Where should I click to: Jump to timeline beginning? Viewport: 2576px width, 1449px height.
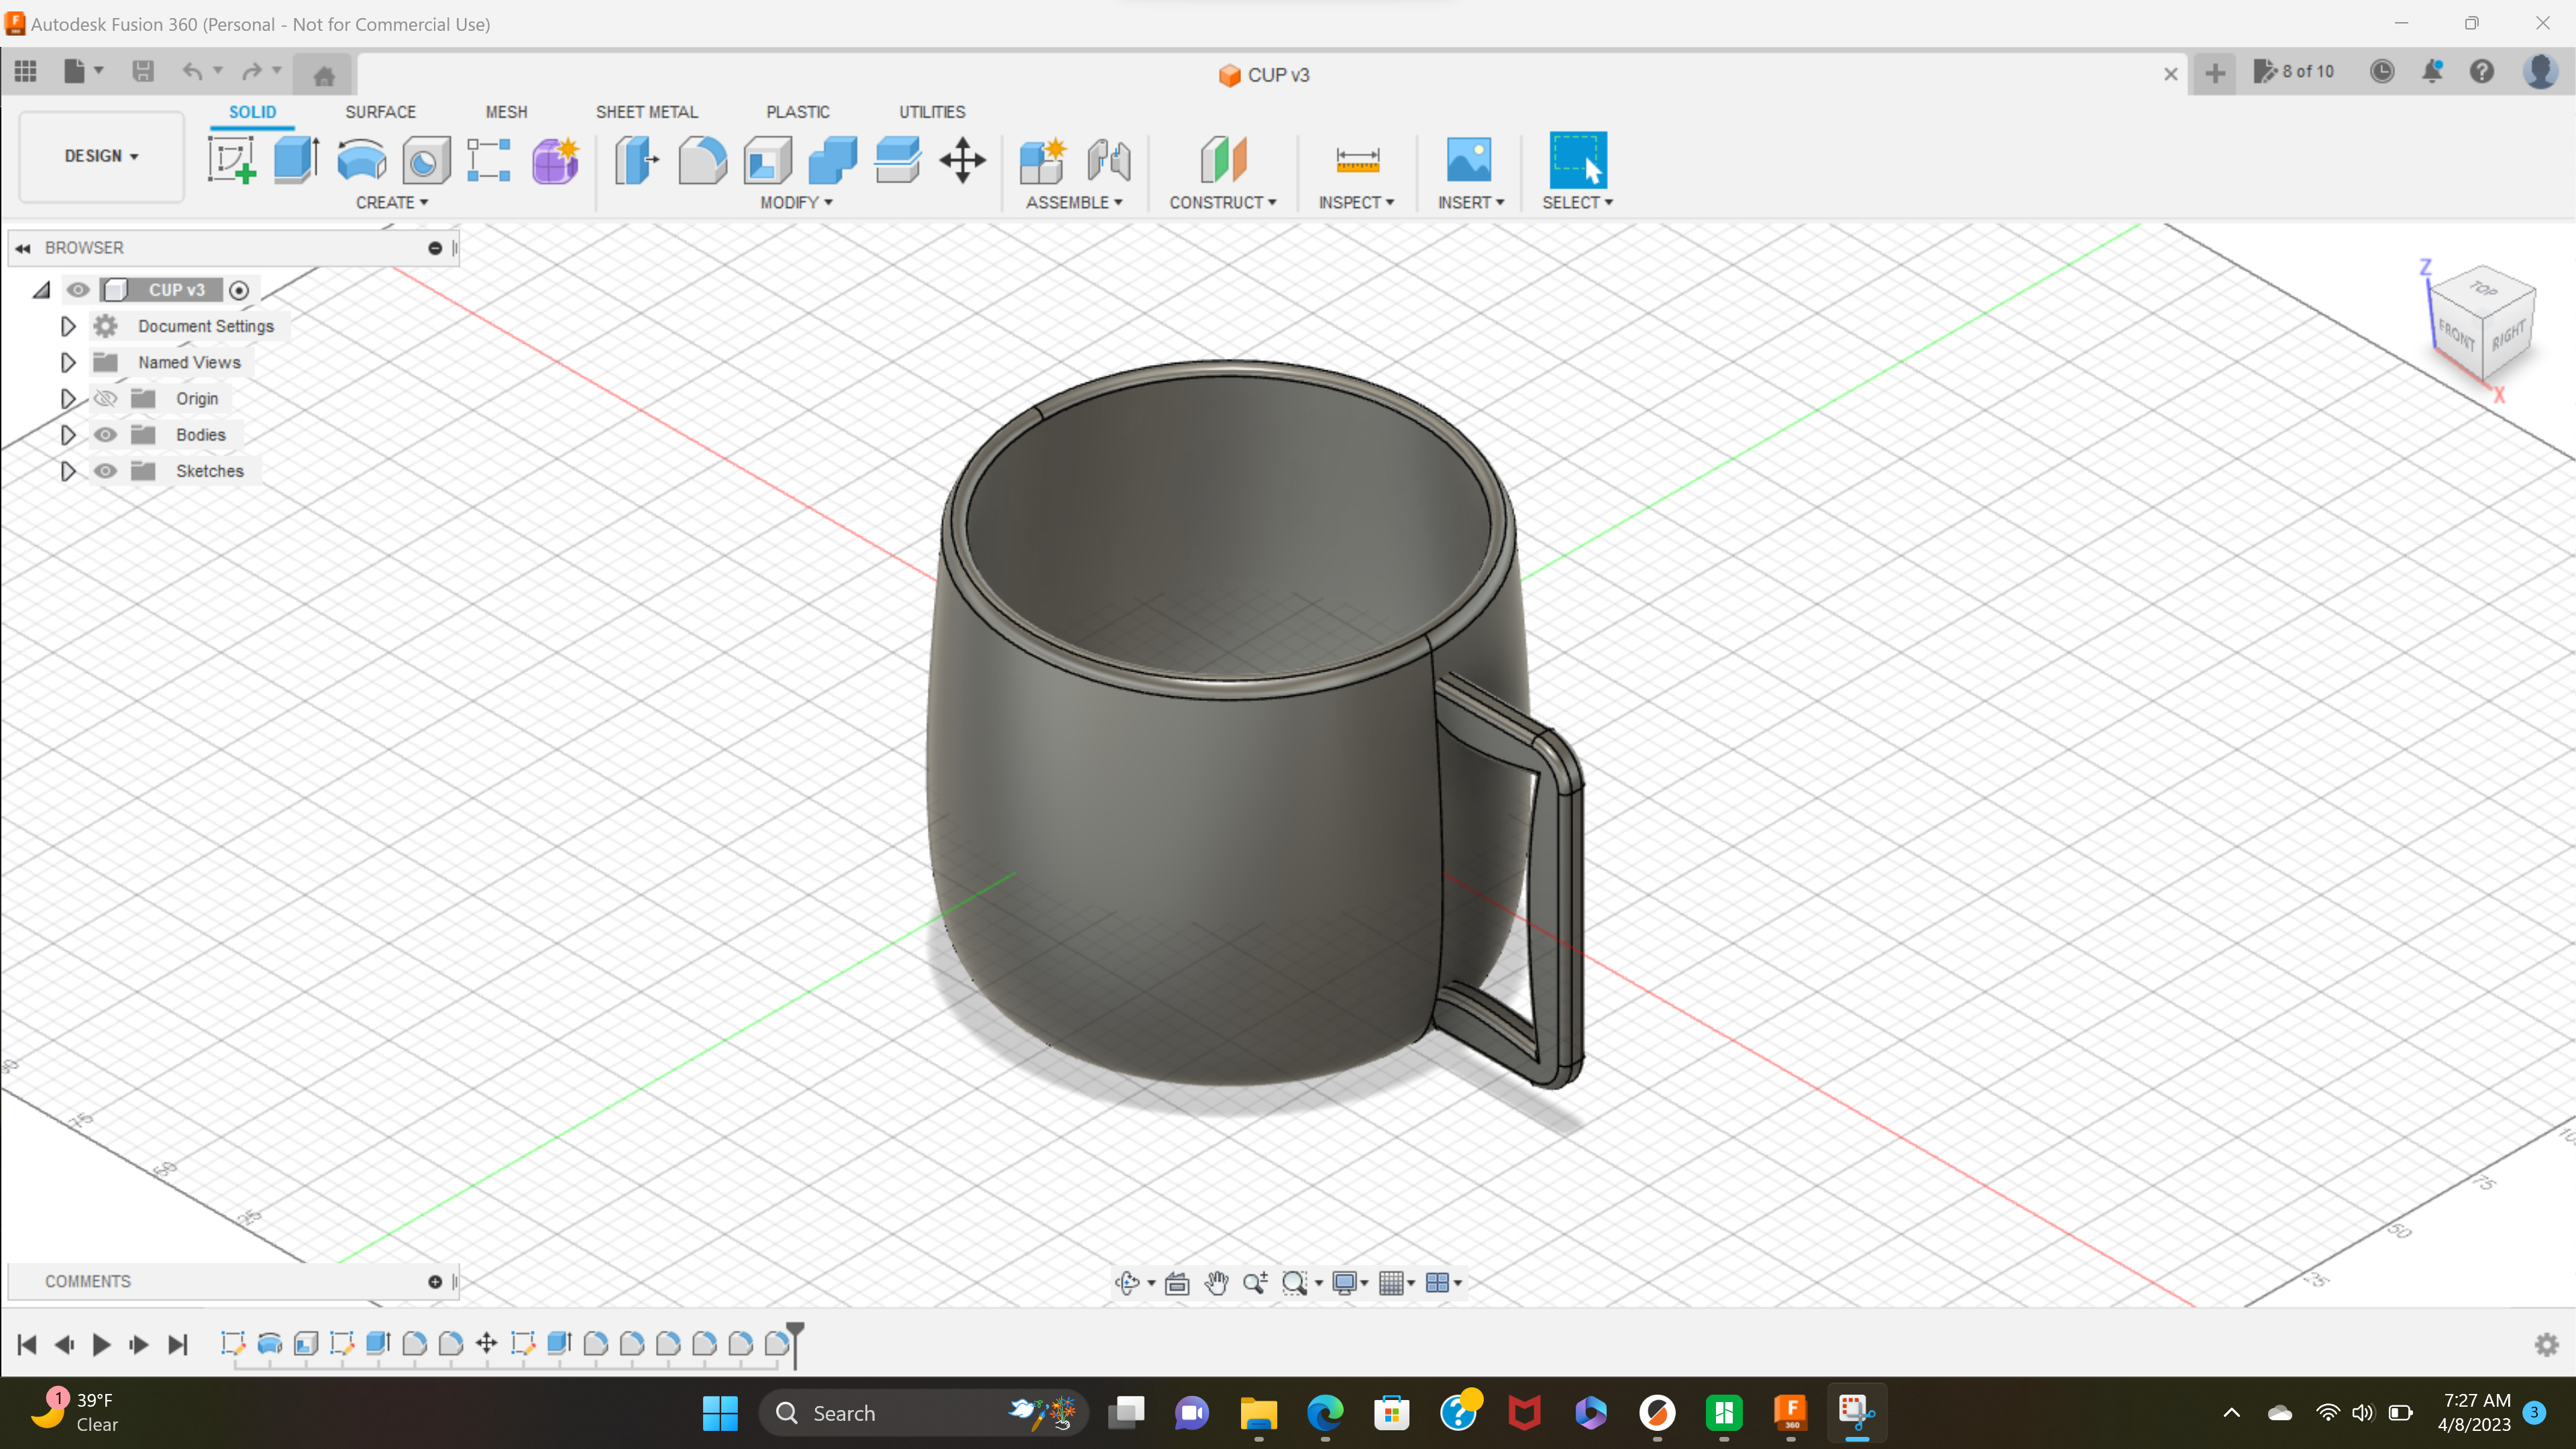(27, 1345)
